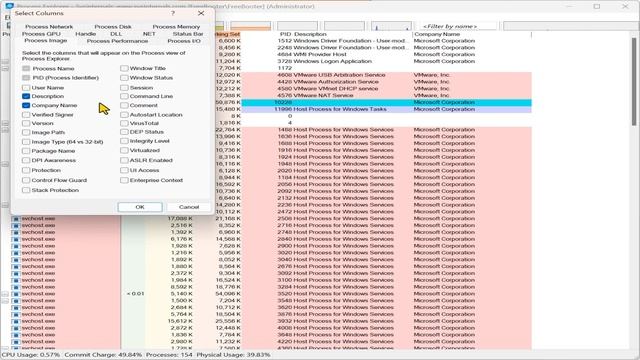Enable the Autostart Location checkbox
The width and height of the screenshot is (640, 360).
pyautogui.click(x=124, y=115)
